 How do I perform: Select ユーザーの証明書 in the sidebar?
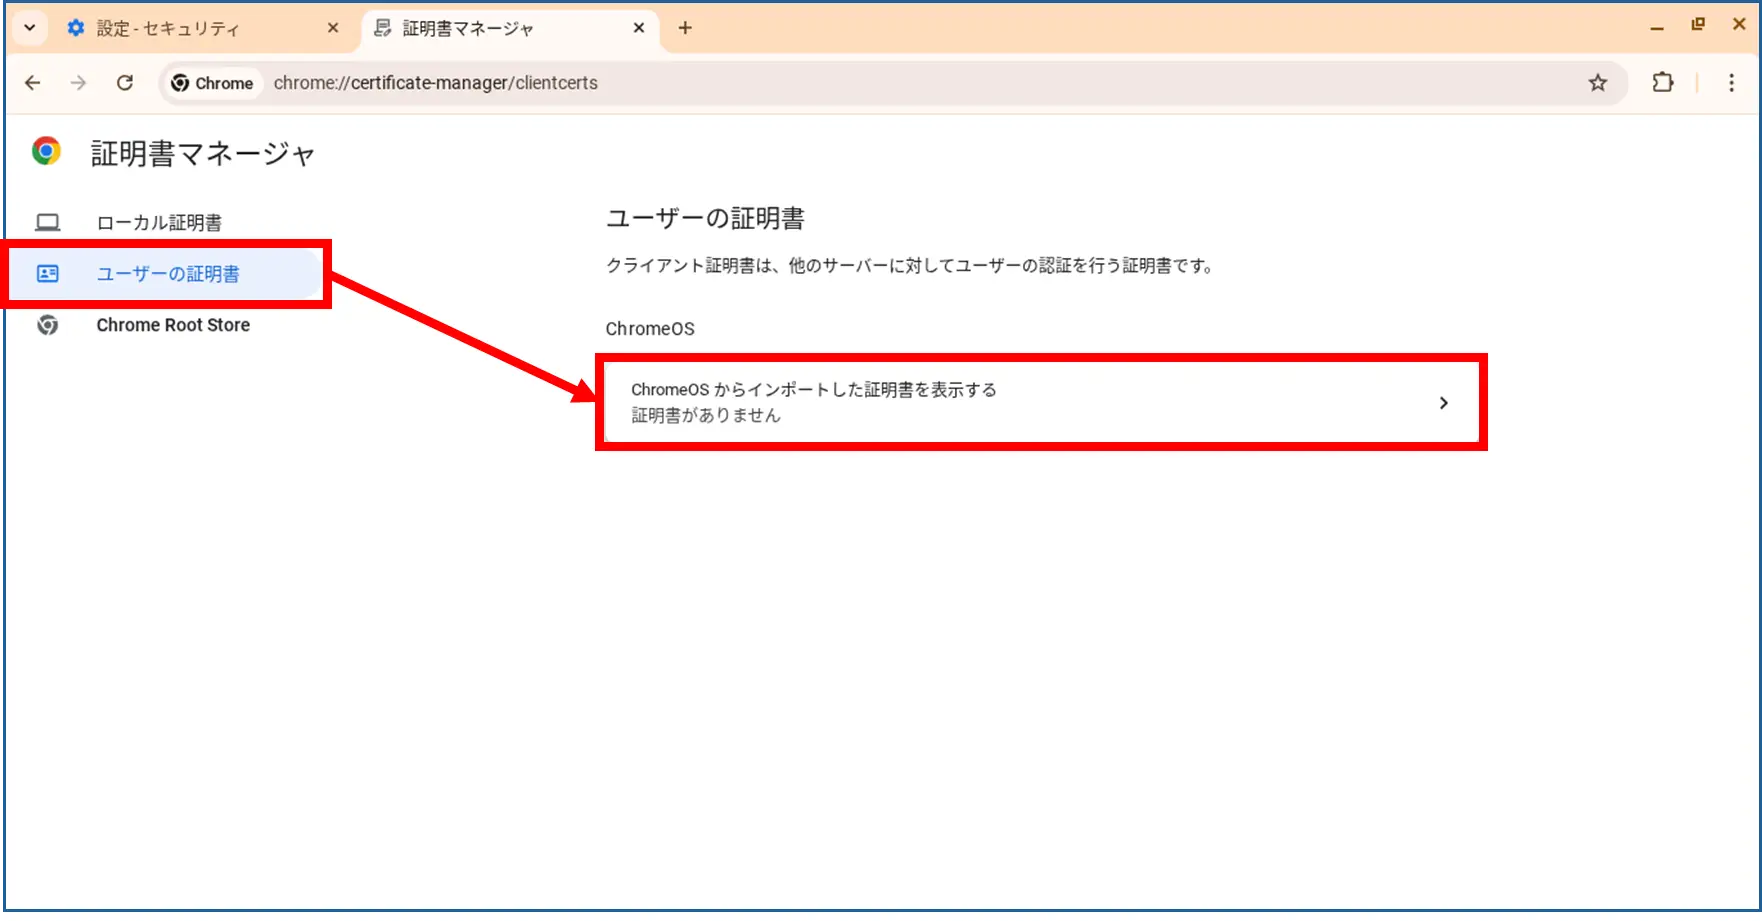pyautogui.click(x=168, y=274)
